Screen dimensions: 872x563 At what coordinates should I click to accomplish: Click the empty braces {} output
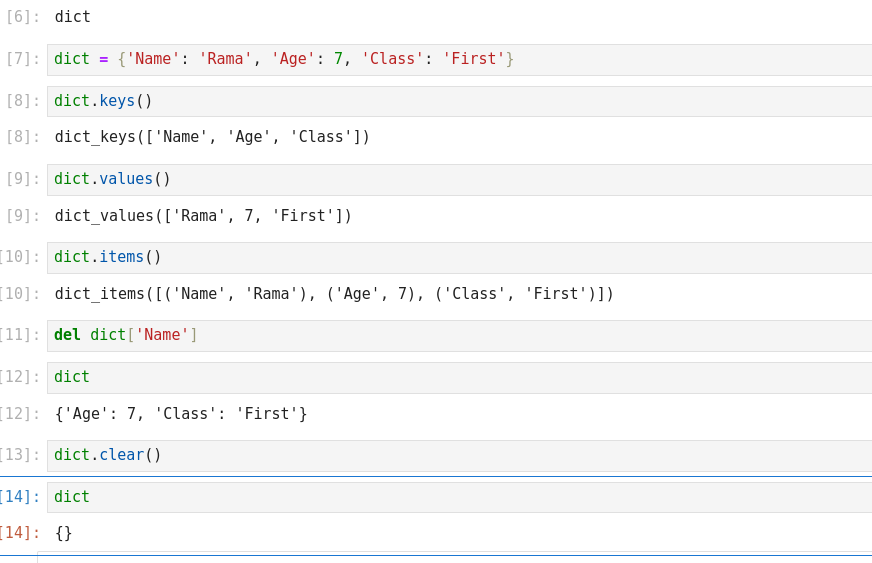(x=64, y=534)
